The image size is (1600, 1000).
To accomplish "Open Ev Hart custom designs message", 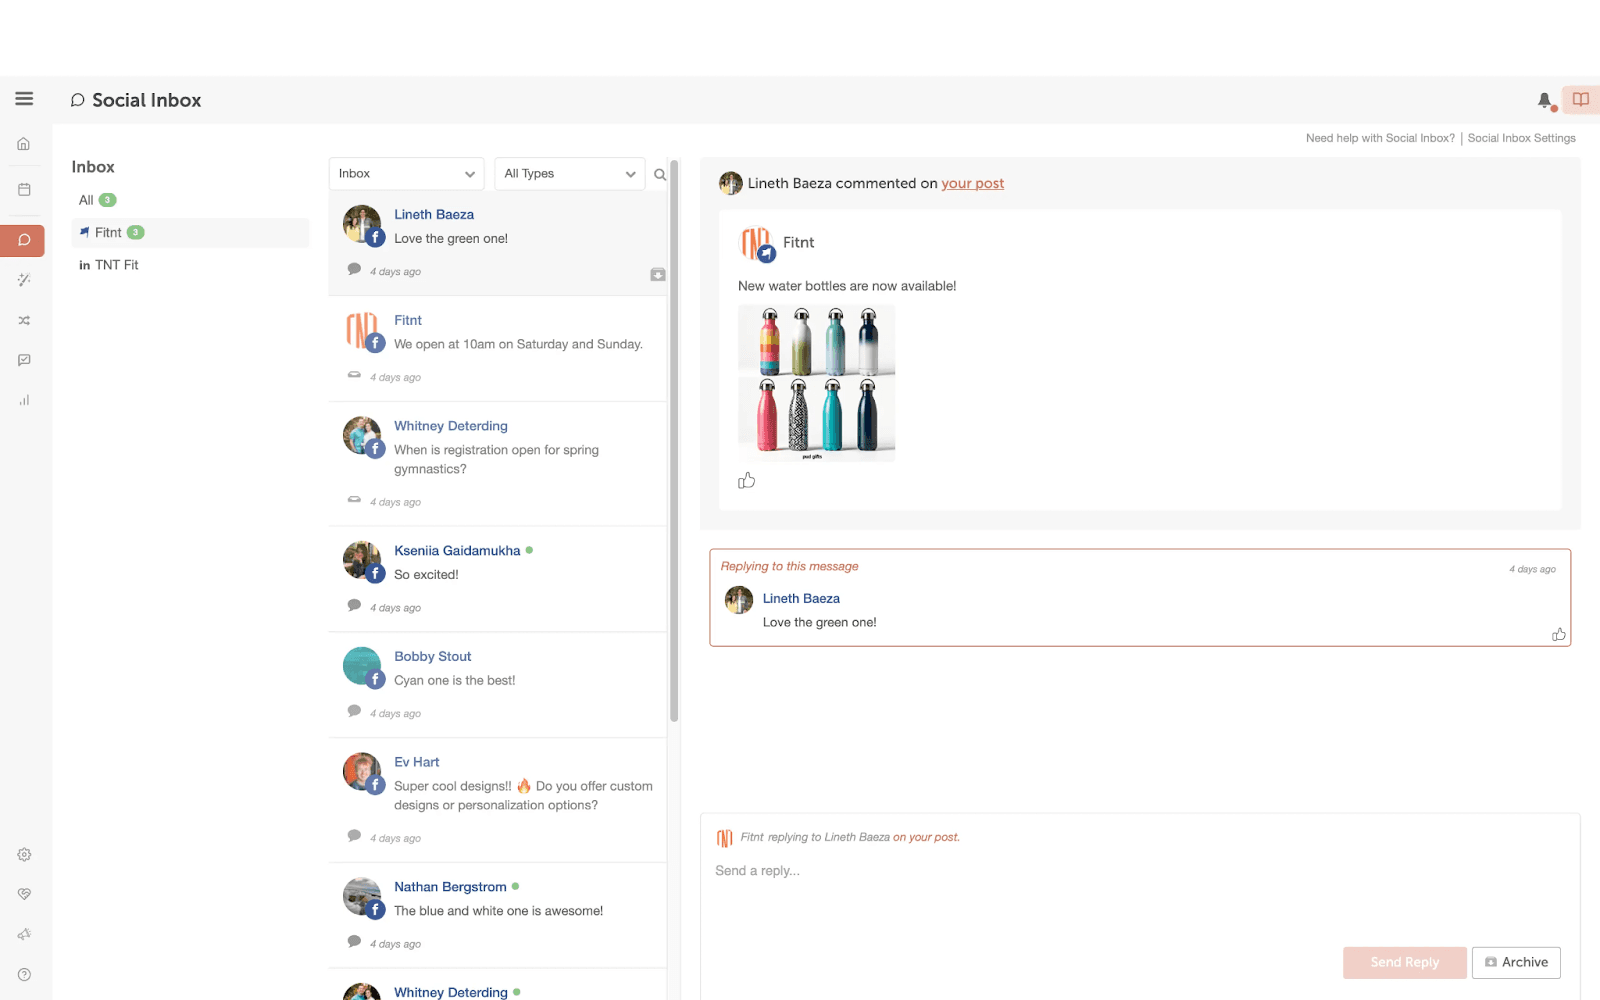I will point(497,800).
